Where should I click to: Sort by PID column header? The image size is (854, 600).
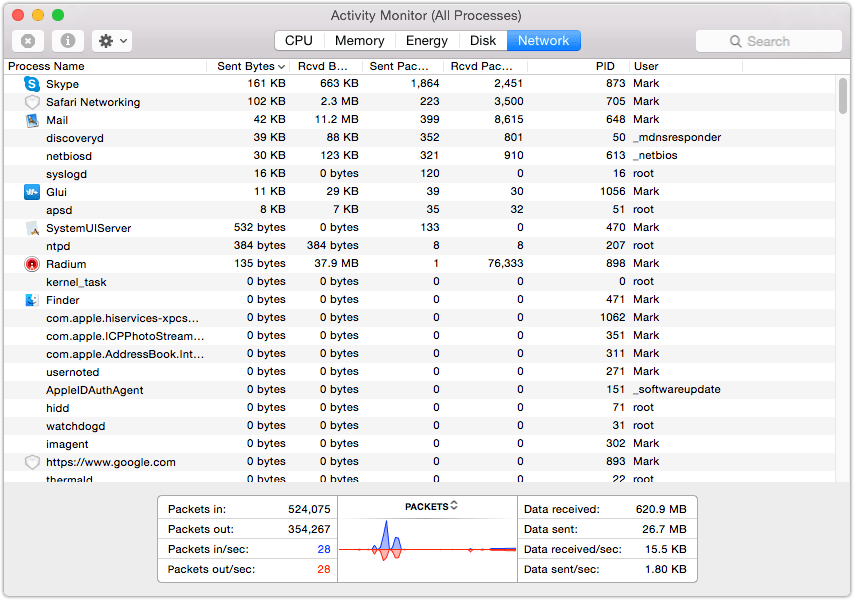coord(578,66)
